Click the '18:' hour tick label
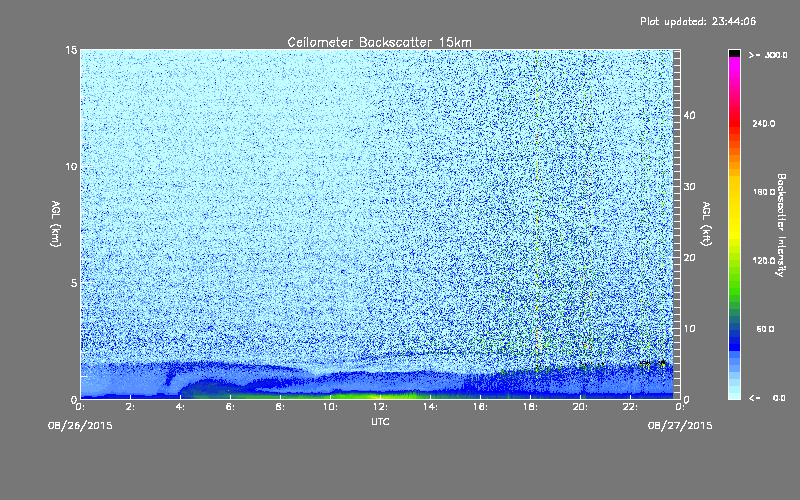800x500 pixels. (x=530, y=407)
